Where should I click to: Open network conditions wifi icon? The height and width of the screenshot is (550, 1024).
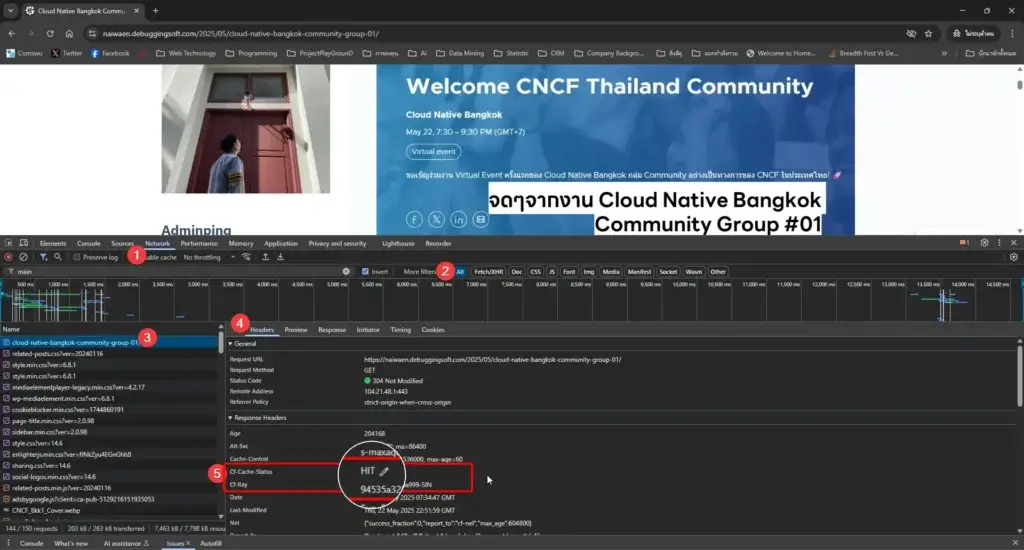coord(246,257)
